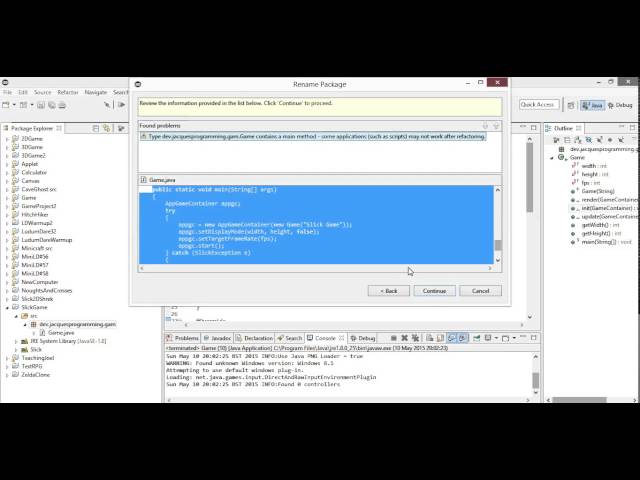Select Game.java in Package Explorer

point(61,333)
